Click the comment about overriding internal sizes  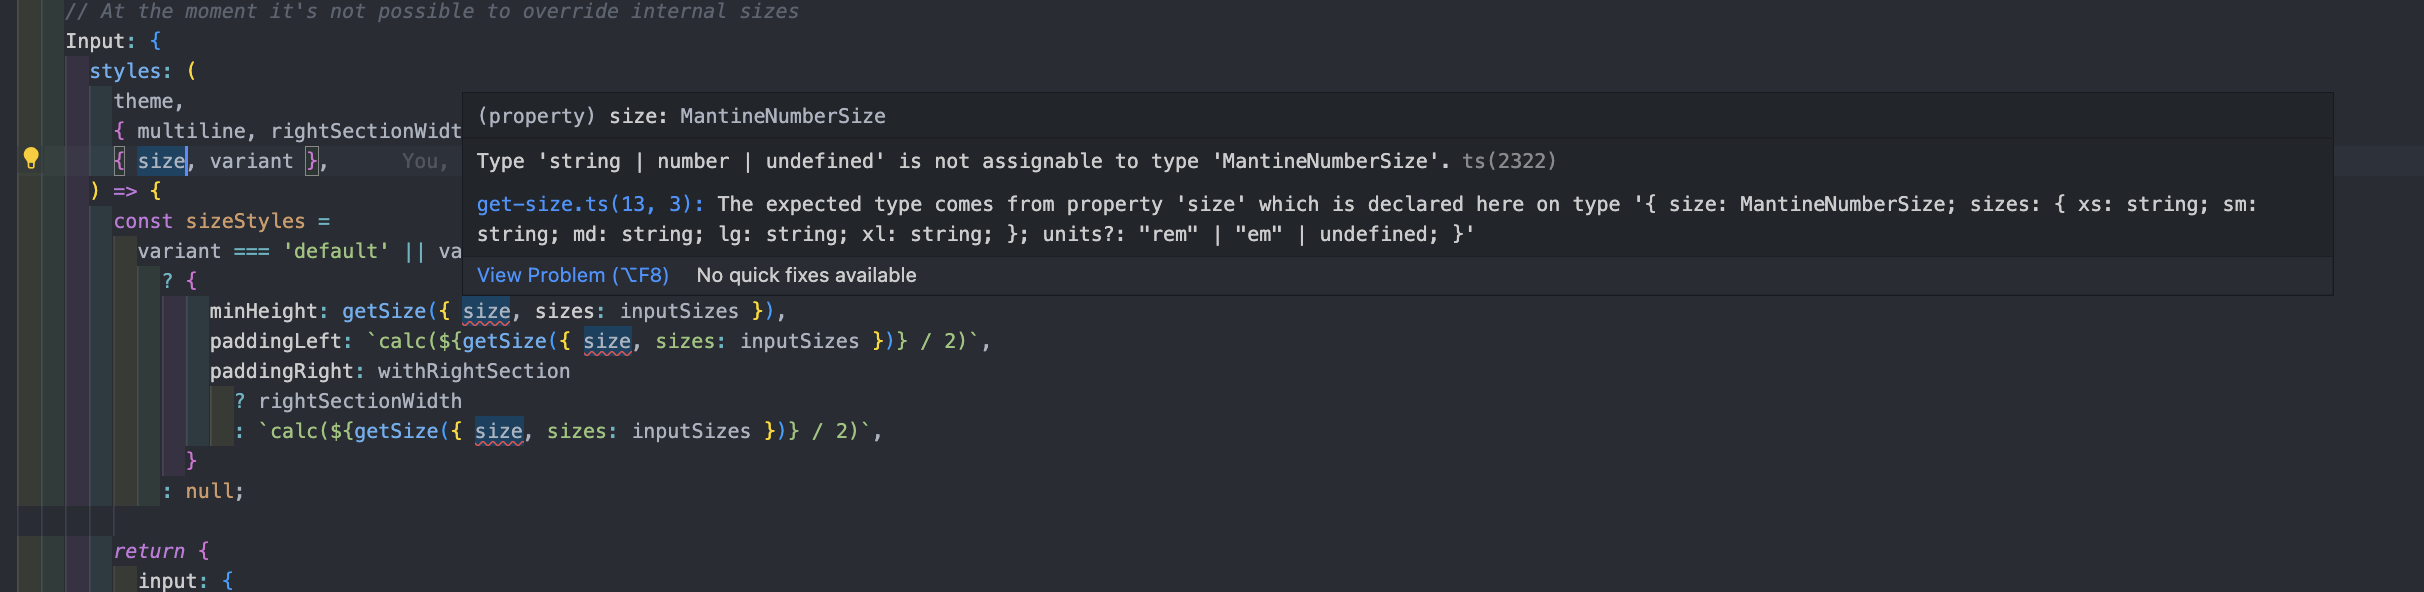tap(430, 11)
